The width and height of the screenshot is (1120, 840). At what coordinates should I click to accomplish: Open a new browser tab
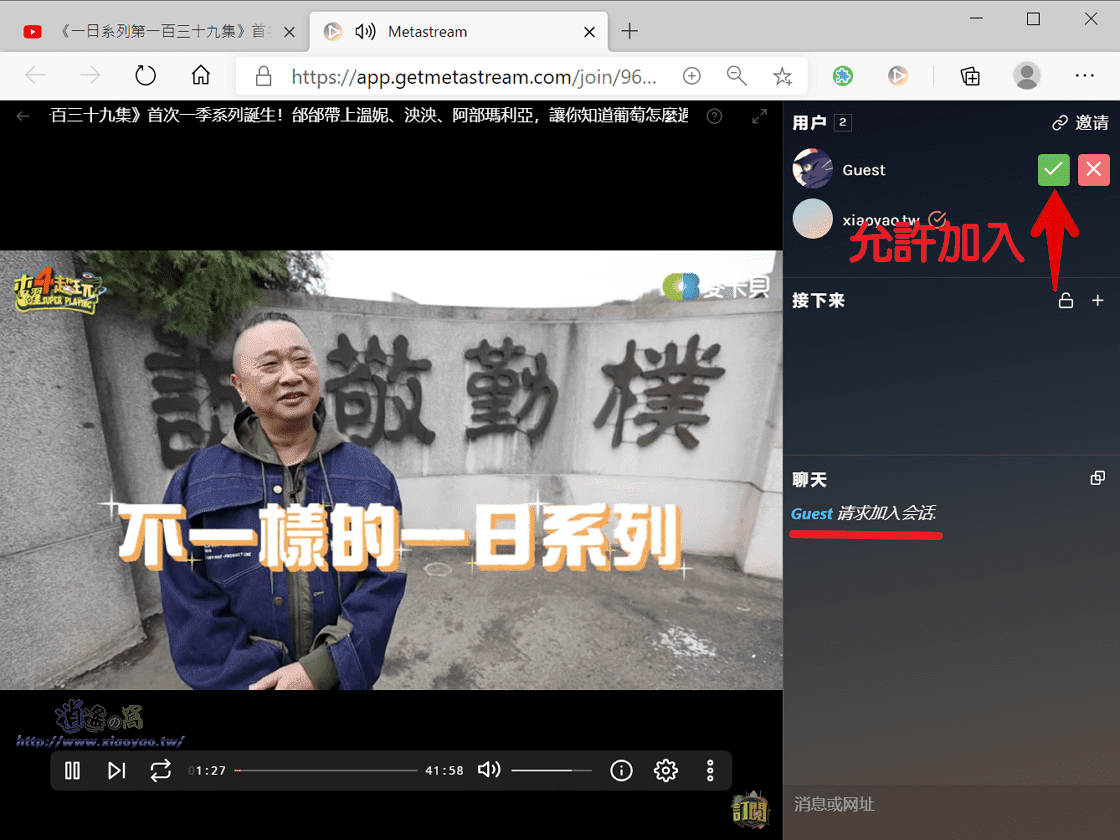point(629,31)
